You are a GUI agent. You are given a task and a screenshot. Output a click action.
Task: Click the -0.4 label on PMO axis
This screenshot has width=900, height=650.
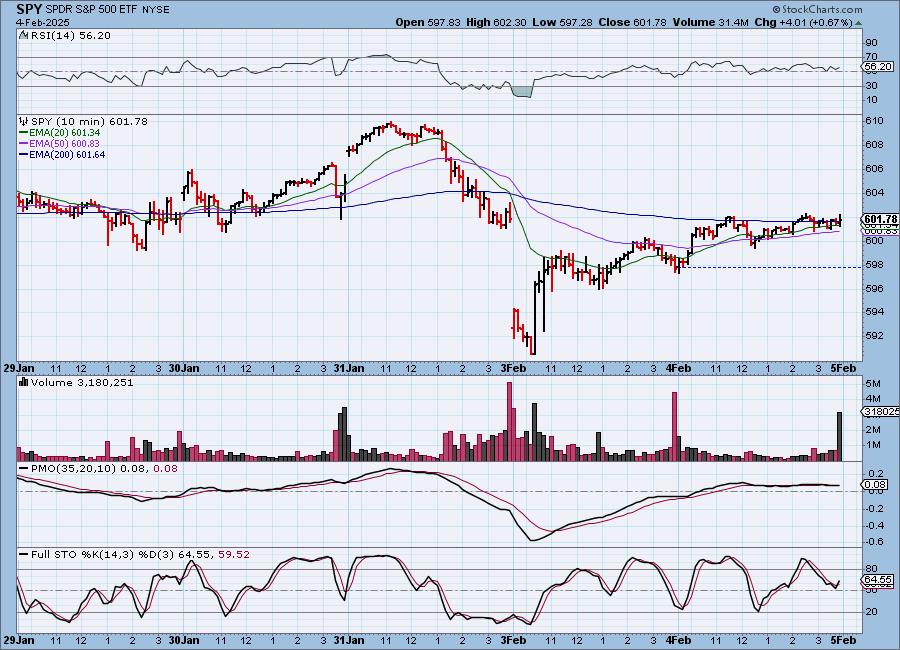(x=874, y=525)
